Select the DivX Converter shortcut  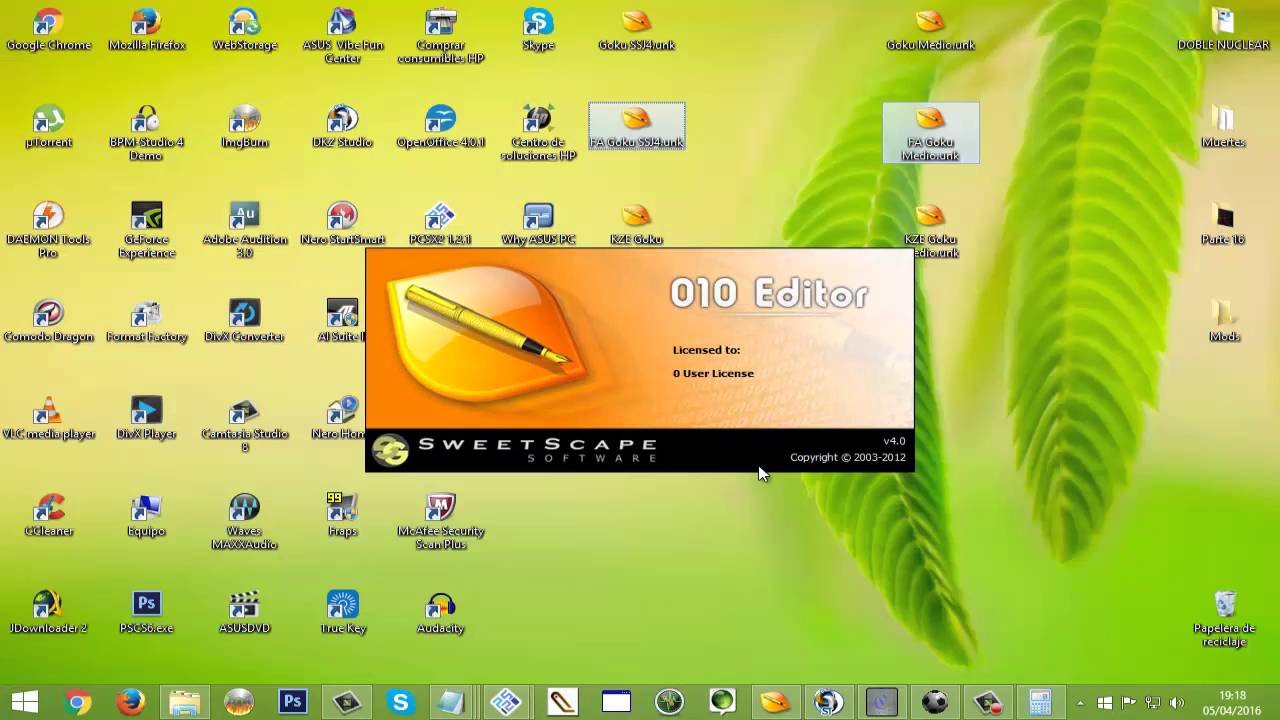tap(244, 320)
